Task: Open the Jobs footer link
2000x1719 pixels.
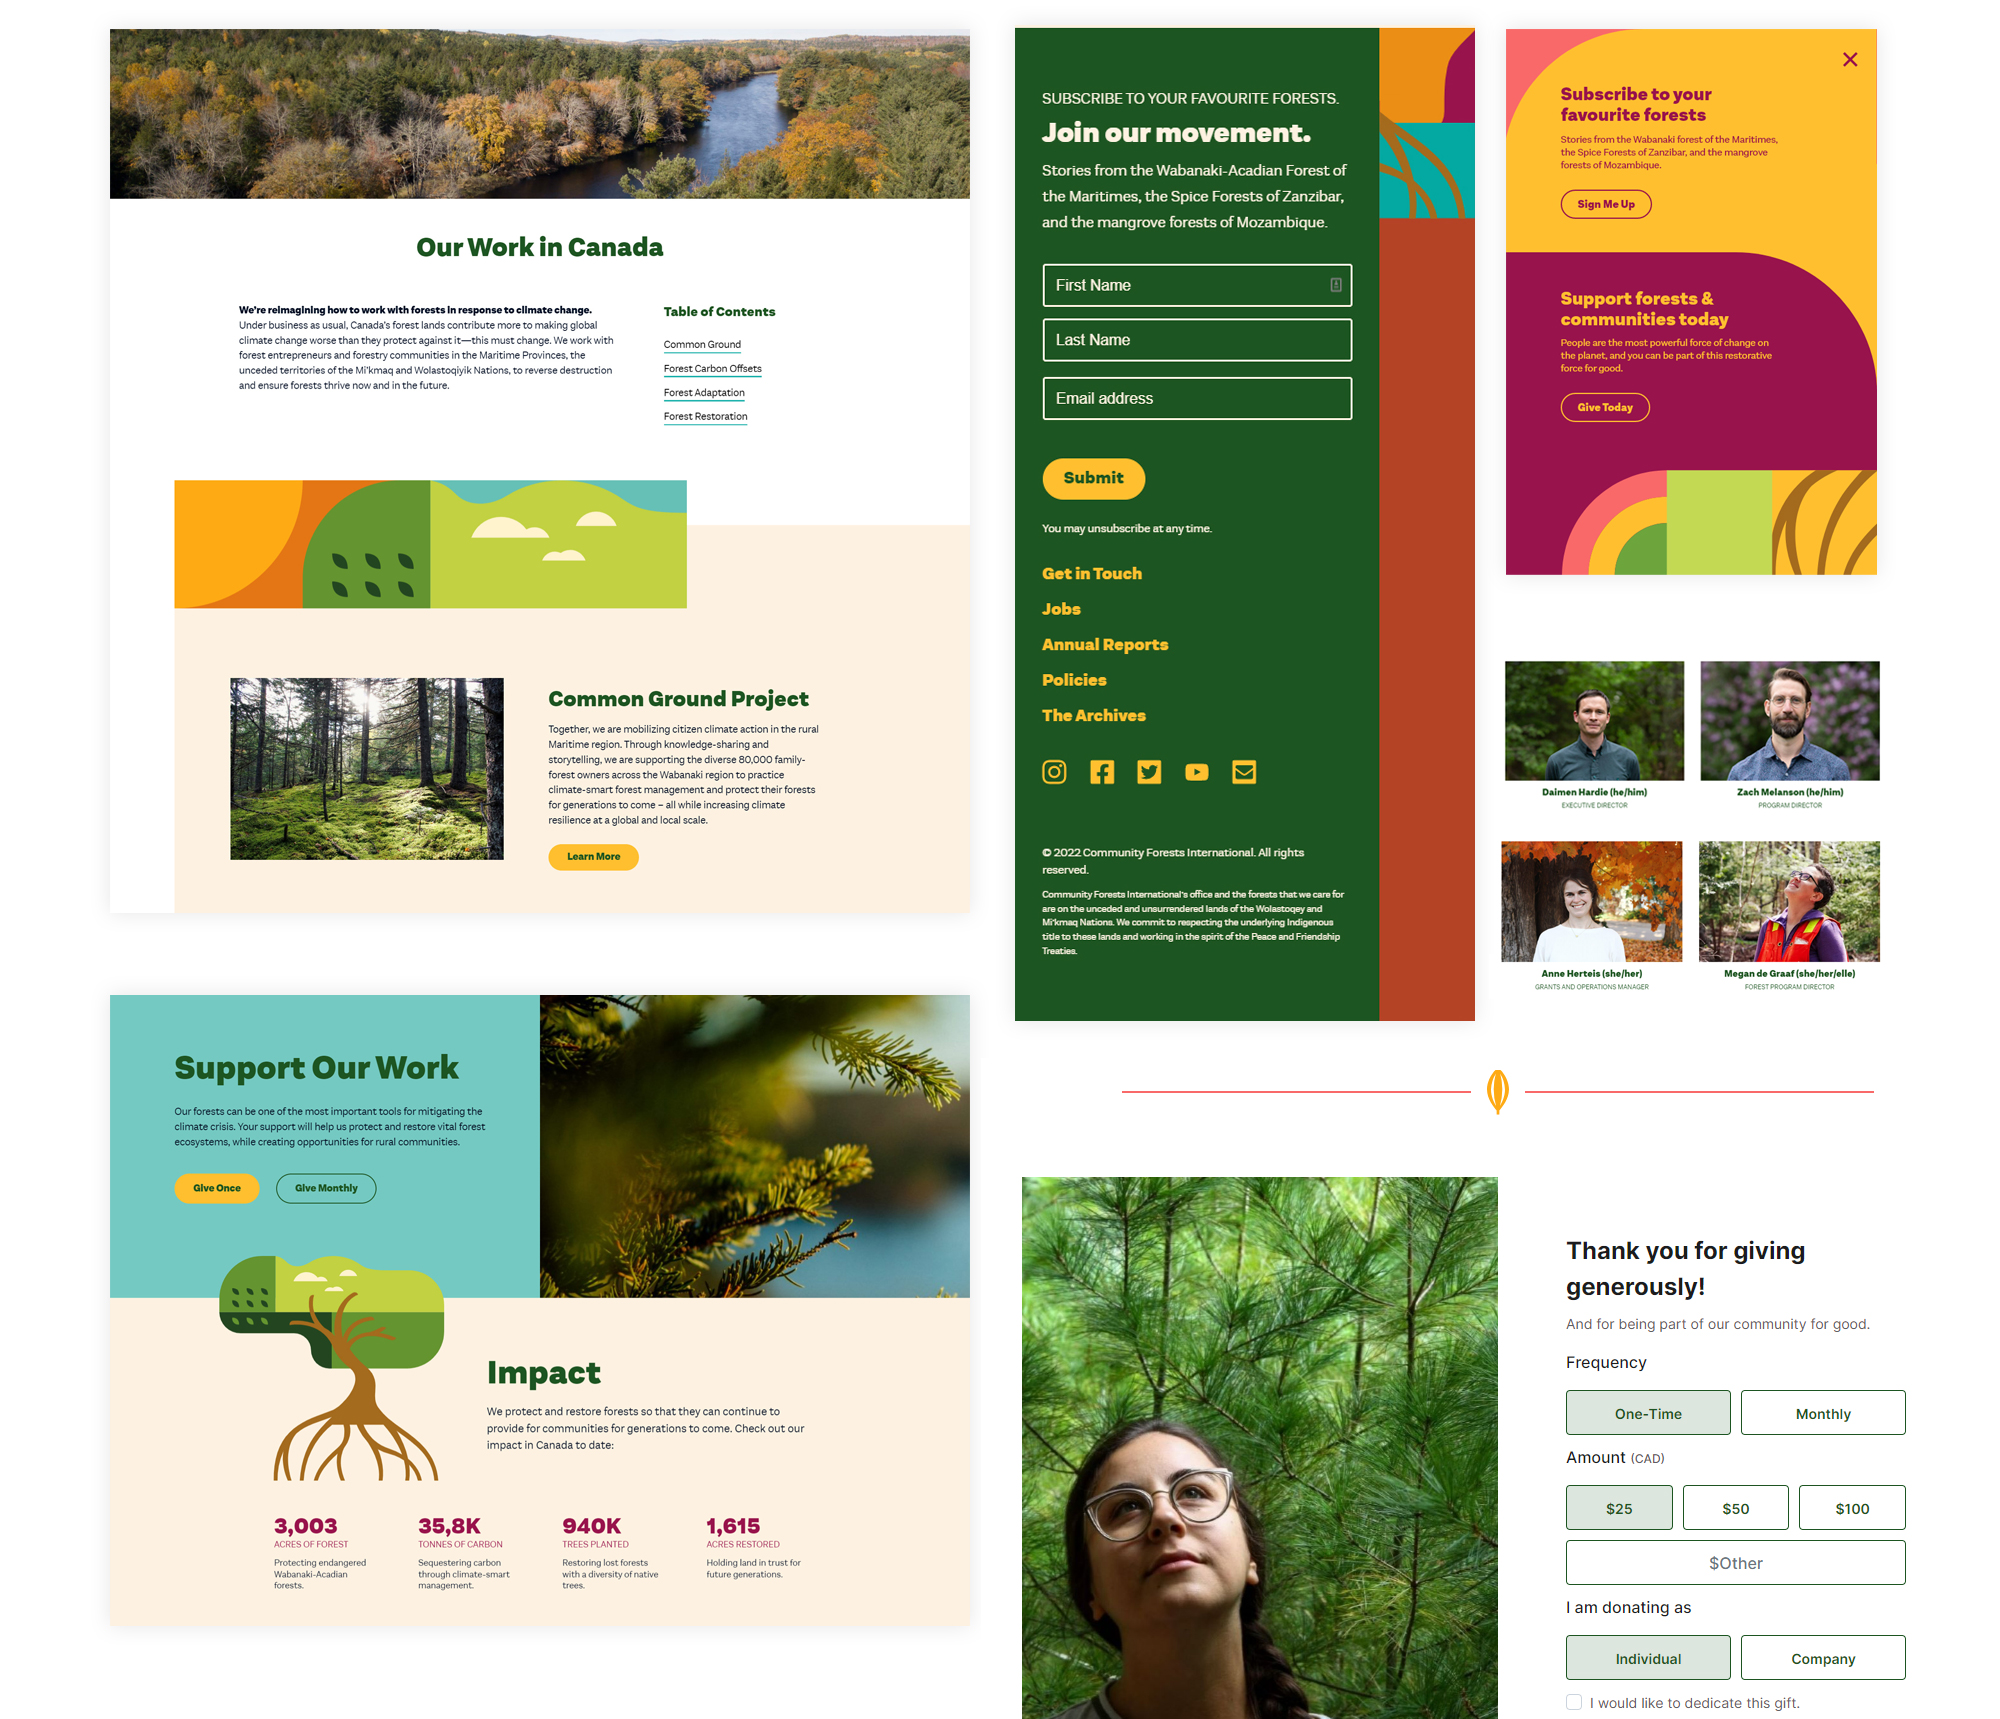Action: [x=1061, y=609]
